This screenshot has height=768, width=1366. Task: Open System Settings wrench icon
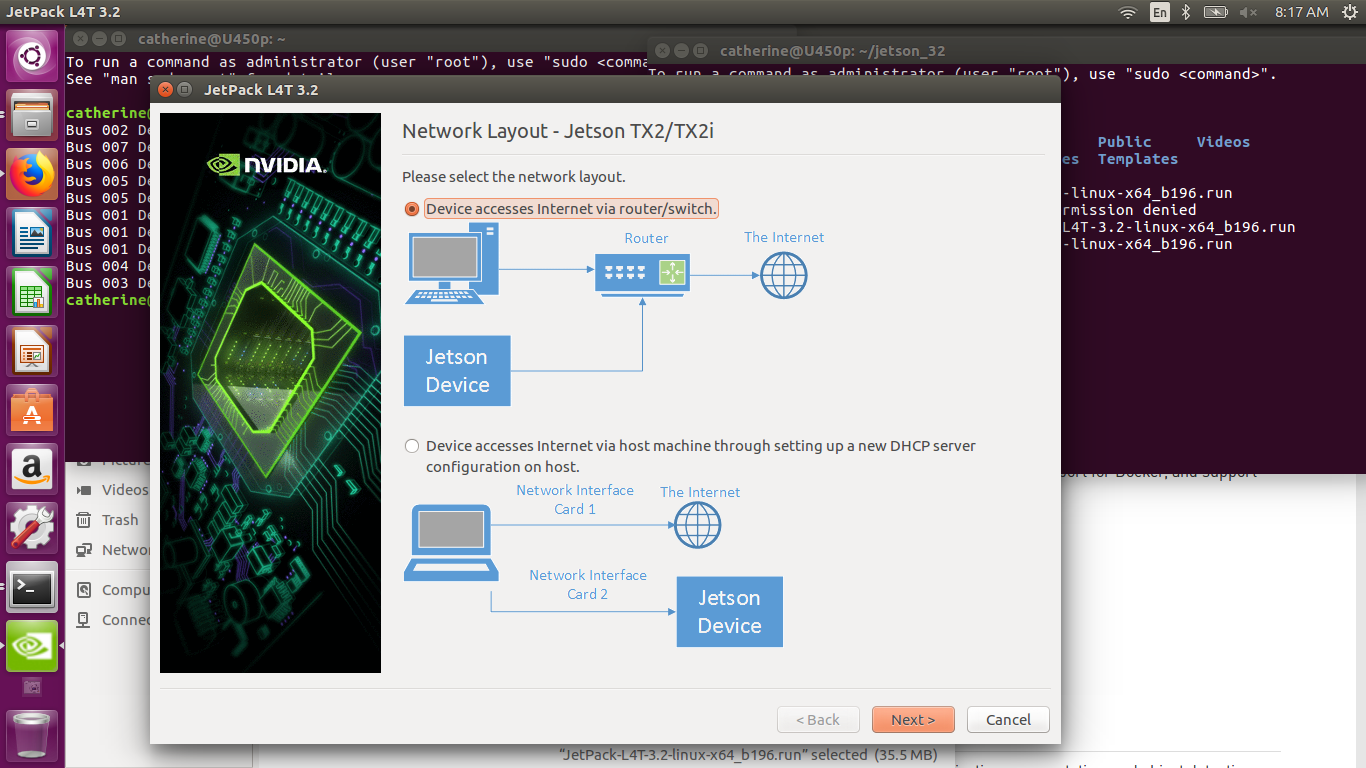pyautogui.click(x=32, y=528)
